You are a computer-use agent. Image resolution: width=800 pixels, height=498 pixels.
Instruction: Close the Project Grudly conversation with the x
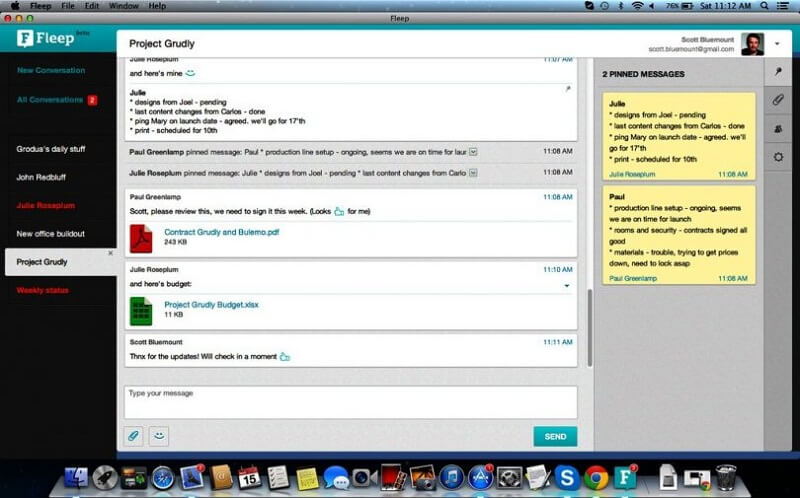(110, 253)
